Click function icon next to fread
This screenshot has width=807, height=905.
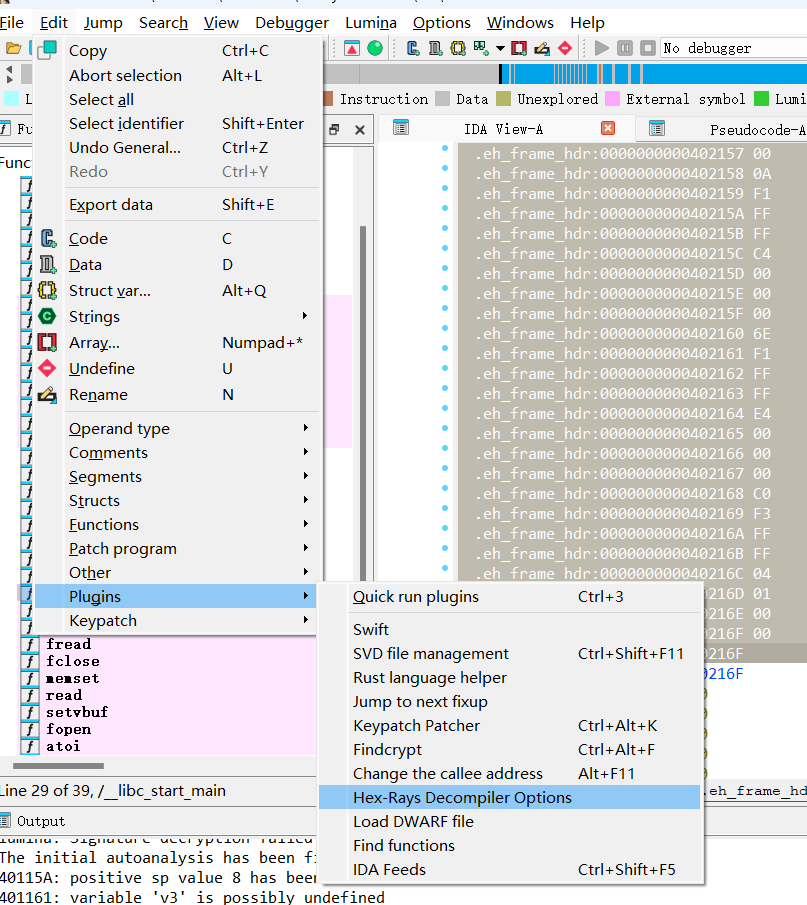[x=29, y=644]
